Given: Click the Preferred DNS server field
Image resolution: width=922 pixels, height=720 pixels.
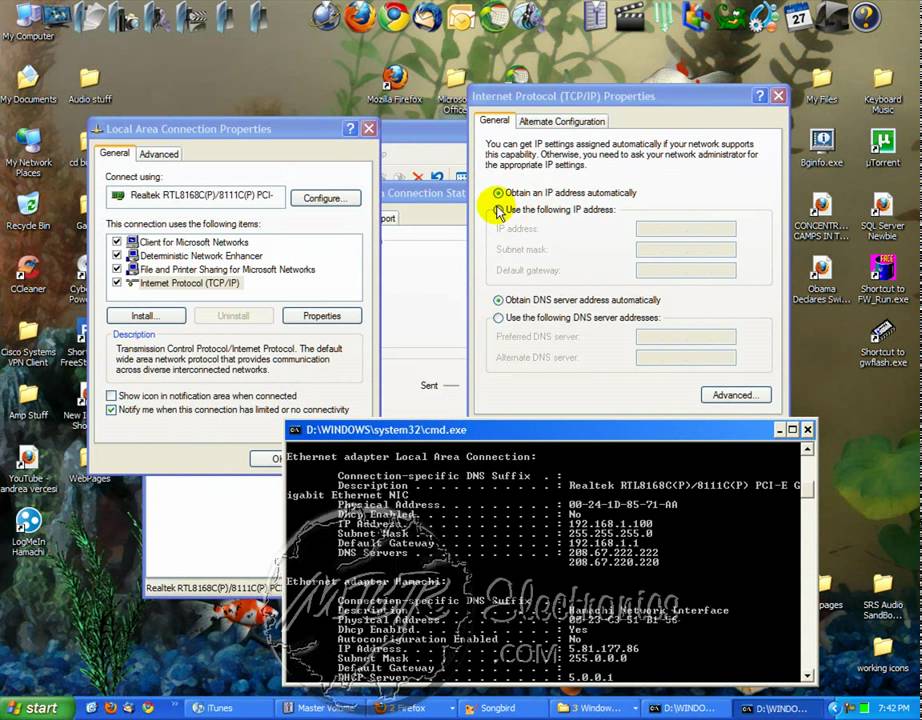Looking at the screenshot, I should [686, 336].
